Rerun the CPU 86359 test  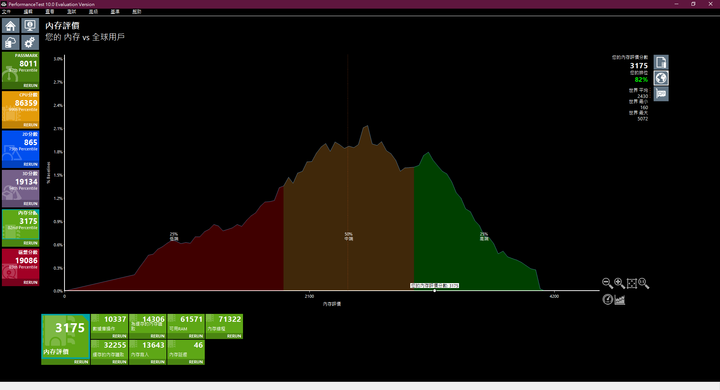tap(30, 125)
